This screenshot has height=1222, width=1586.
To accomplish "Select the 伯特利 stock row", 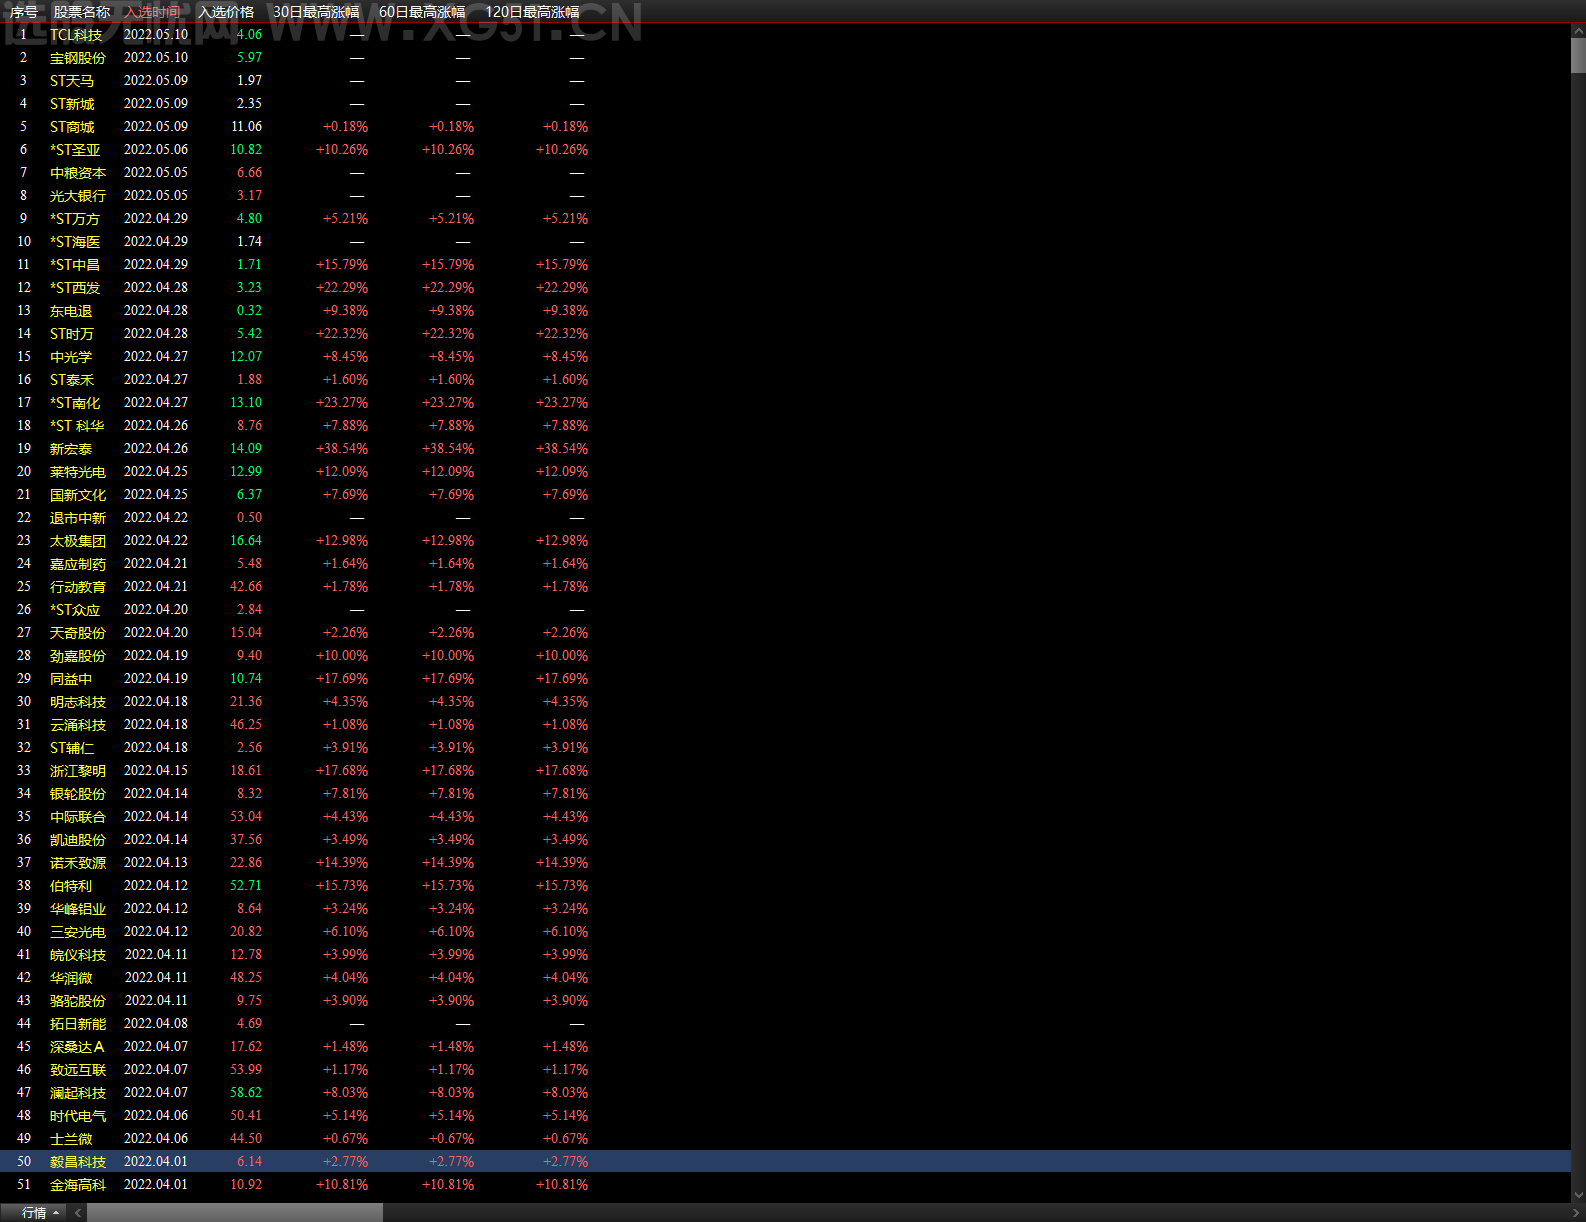I will [x=785, y=885].
